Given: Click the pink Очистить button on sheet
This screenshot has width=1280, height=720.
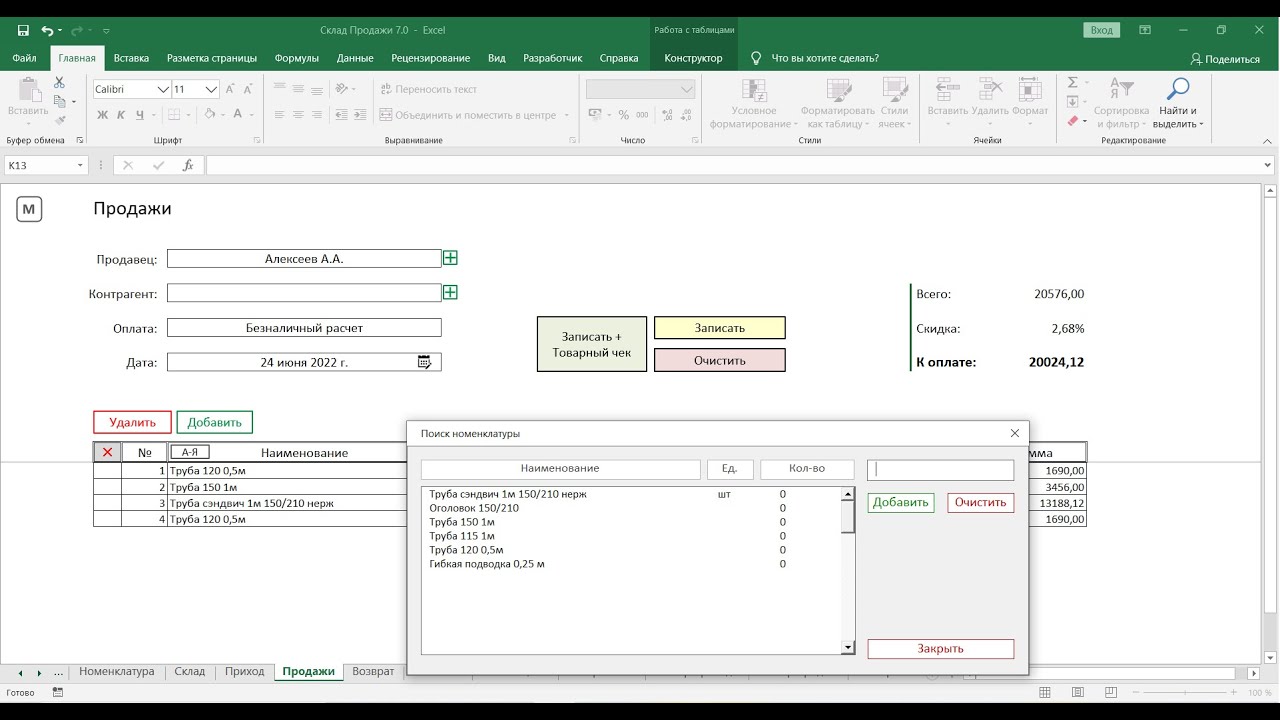Looking at the screenshot, I should (720, 360).
